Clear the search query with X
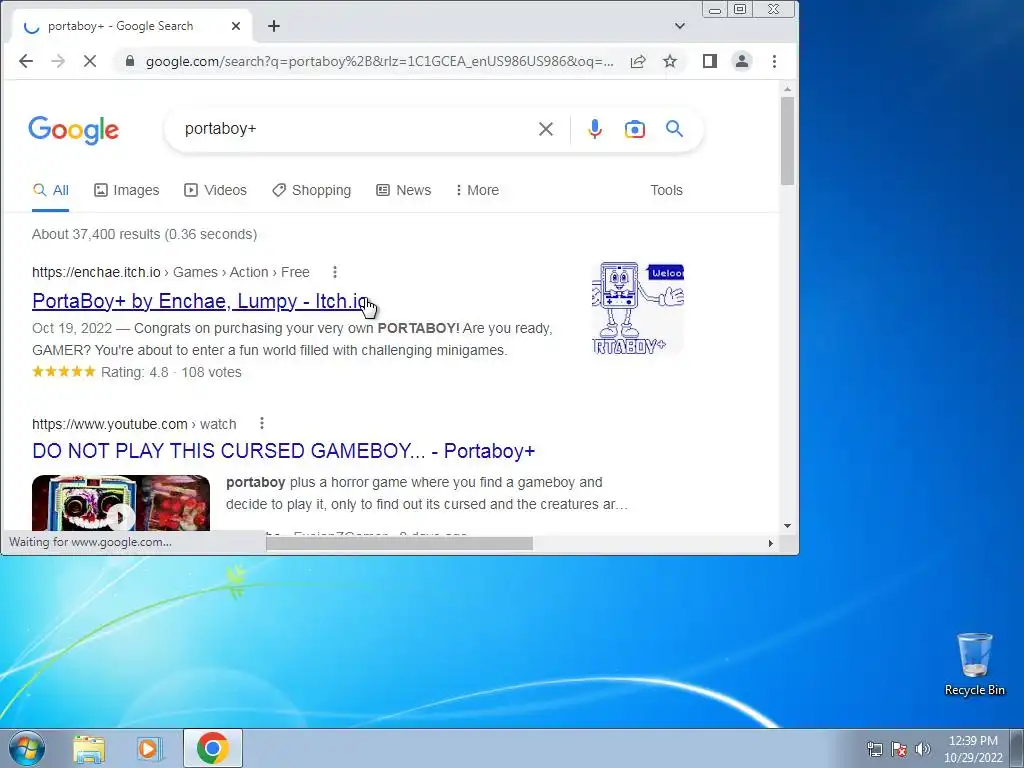This screenshot has width=1024, height=768. (546, 129)
